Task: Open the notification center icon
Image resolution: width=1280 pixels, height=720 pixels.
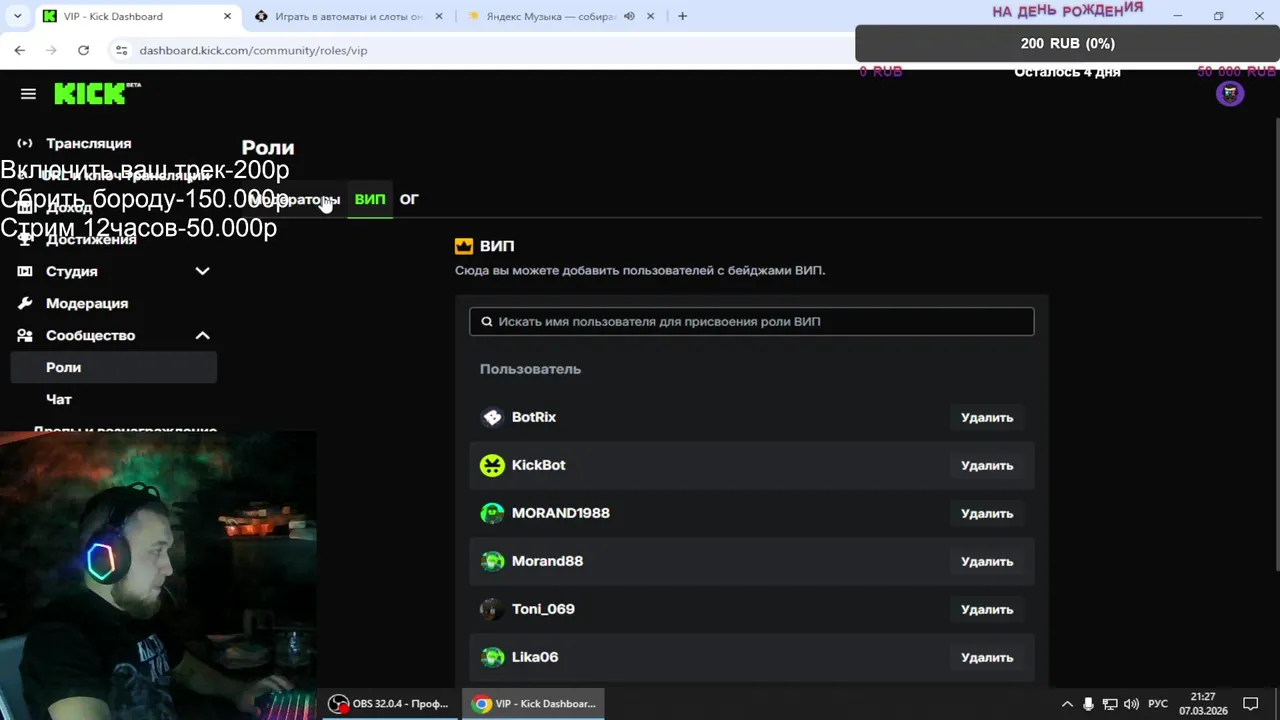Action: [1250, 704]
